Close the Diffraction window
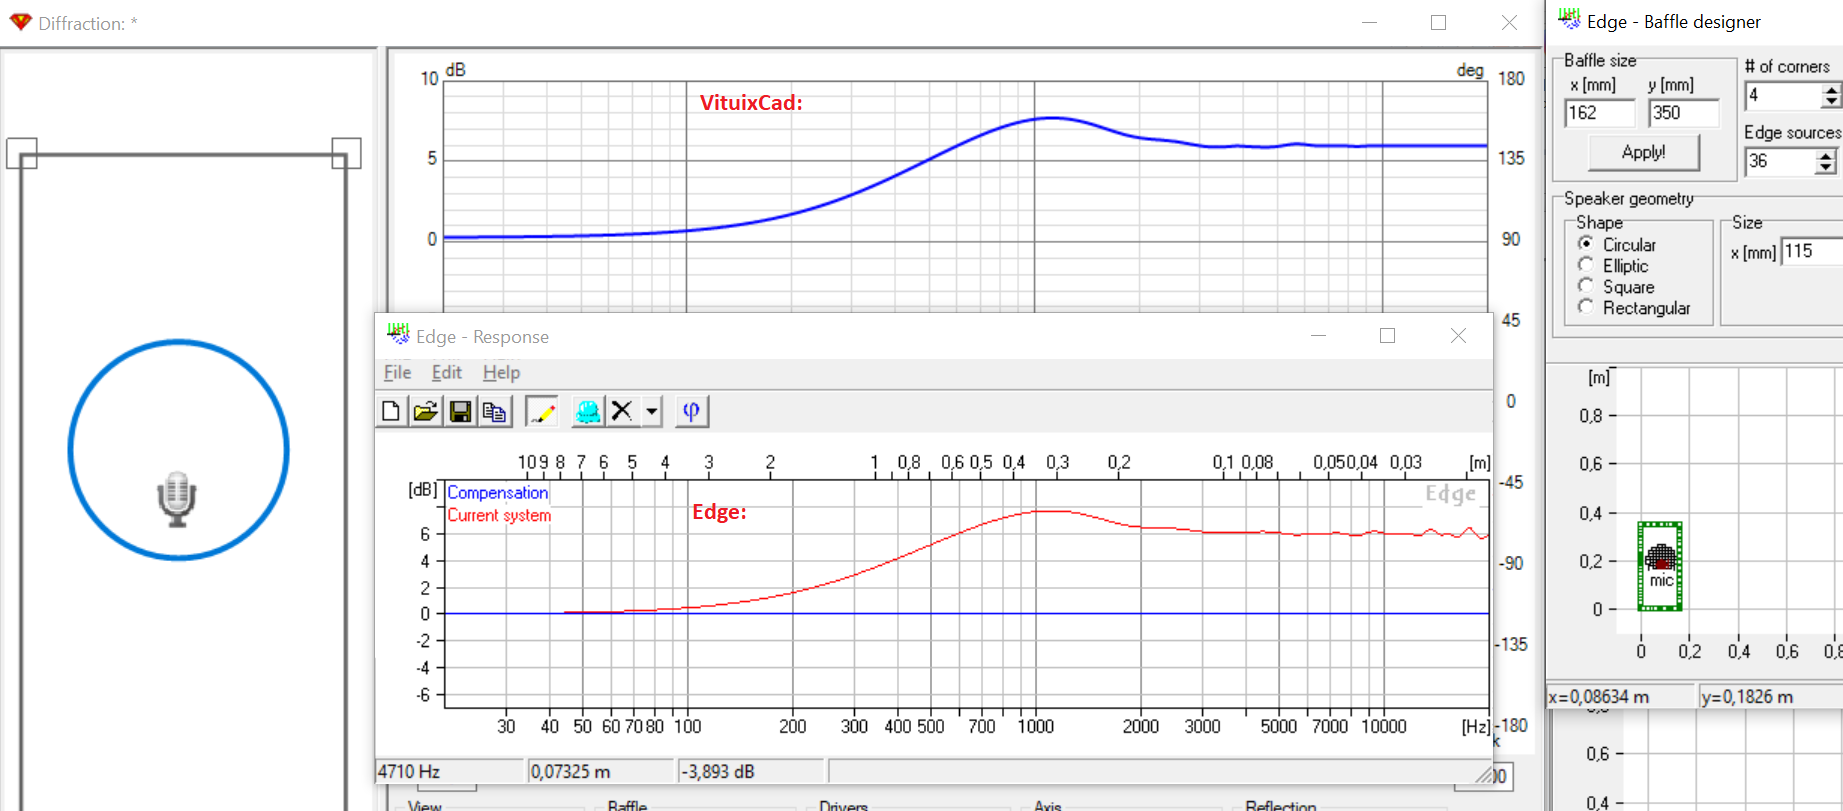 [1509, 22]
